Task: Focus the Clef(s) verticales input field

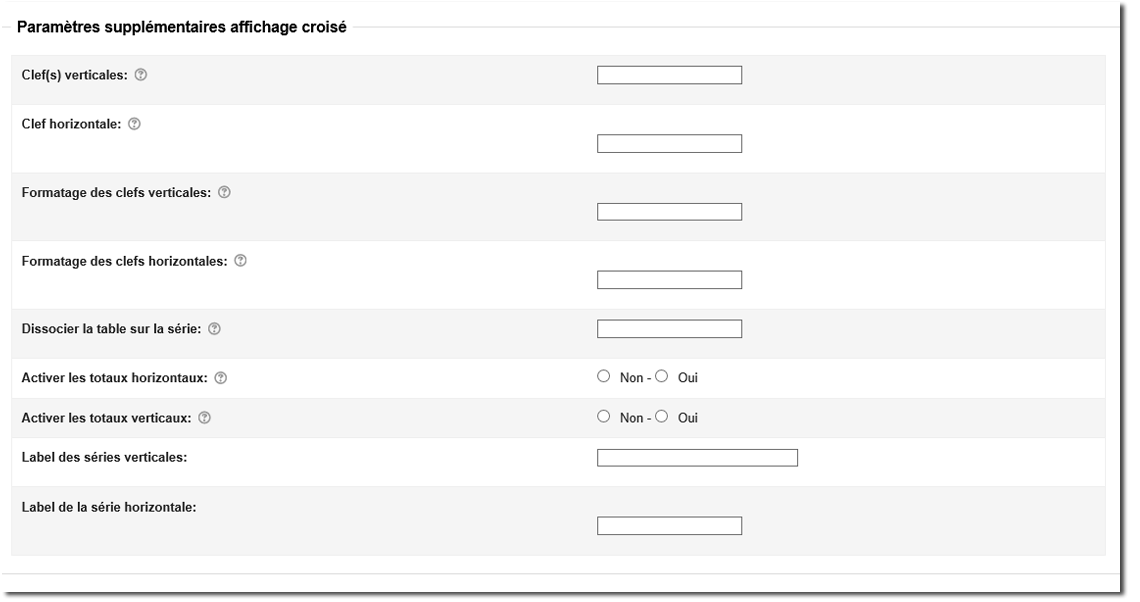Action: coord(669,75)
